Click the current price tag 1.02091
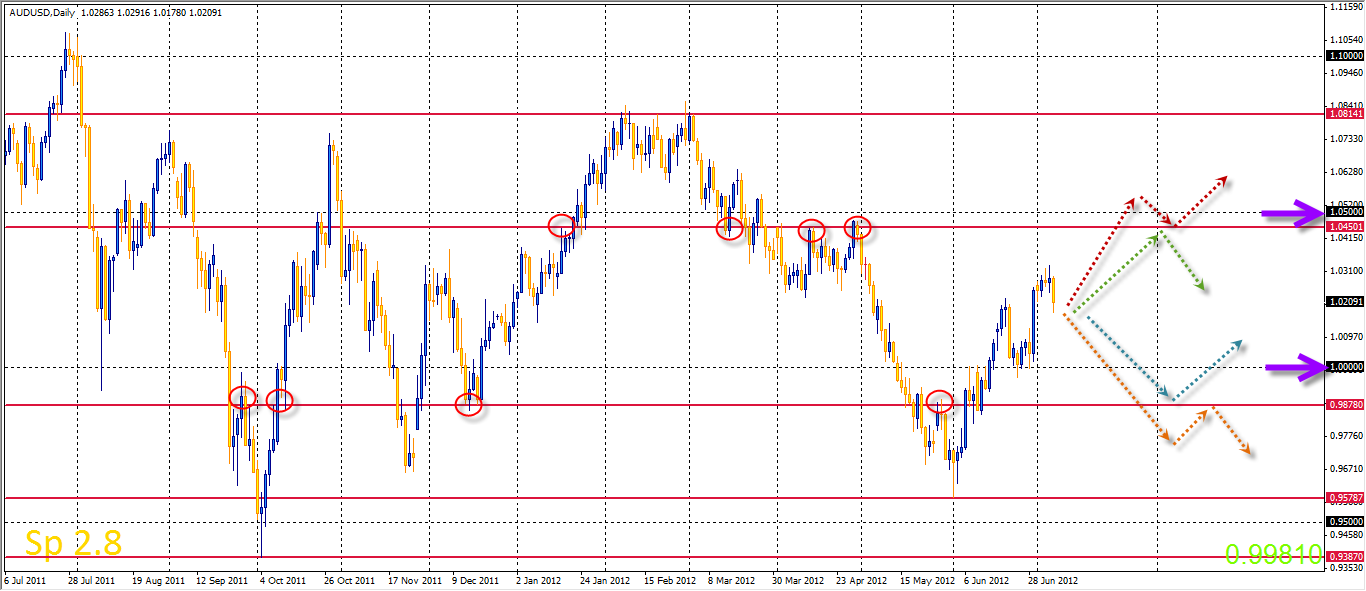Screen dimensions: 1366x591 [1344, 301]
